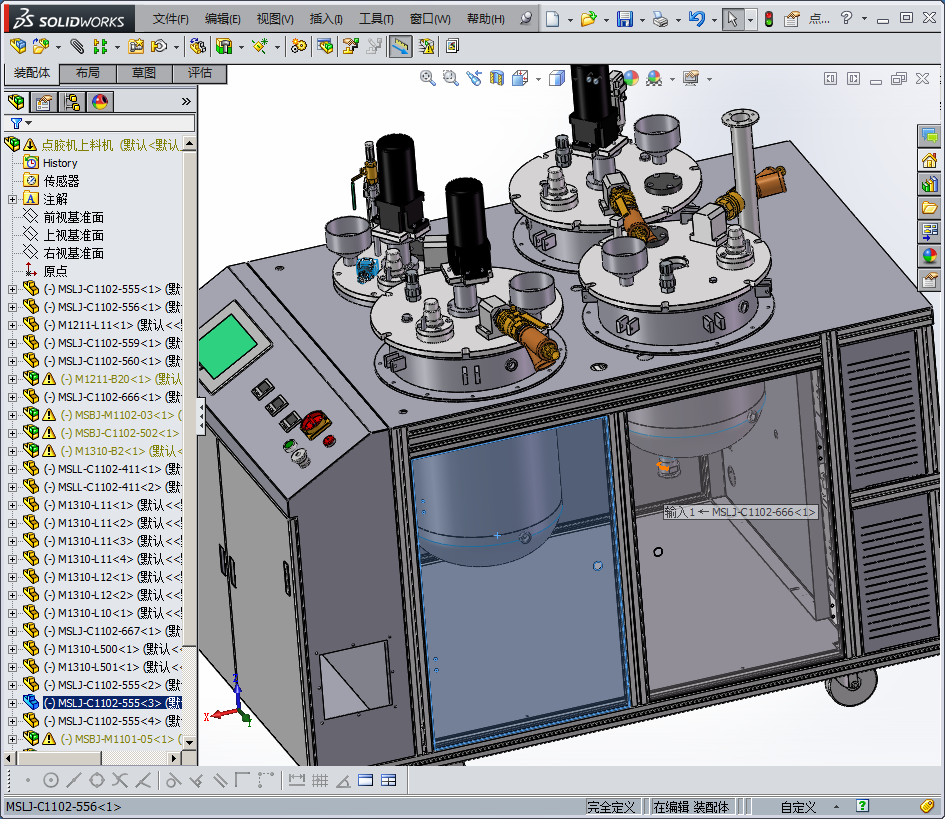The height and width of the screenshot is (819, 945).
Task: Expand the 注解 annotations folder node
Action: point(12,199)
